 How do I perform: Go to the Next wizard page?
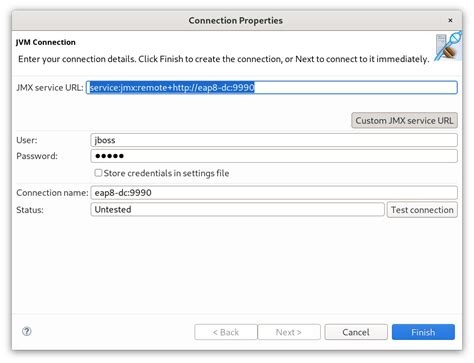(x=289, y=332)
